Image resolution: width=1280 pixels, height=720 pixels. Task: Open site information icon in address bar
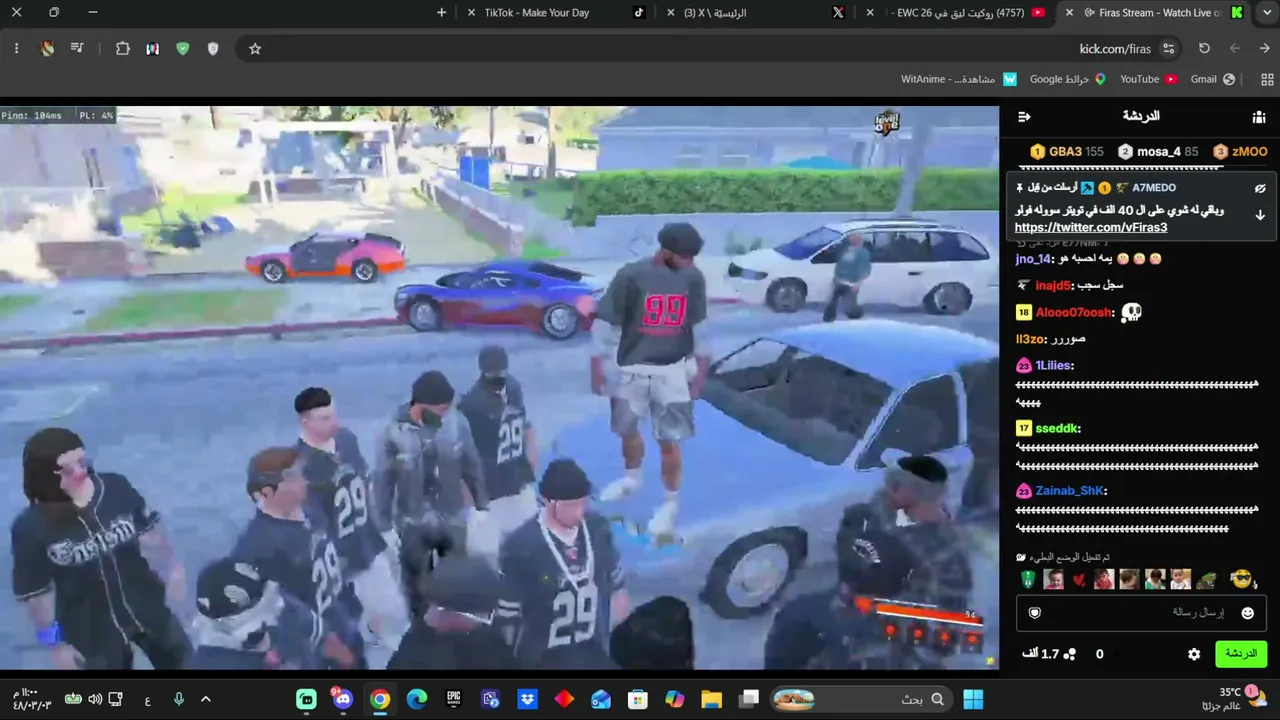click(x=1168, y=48)
